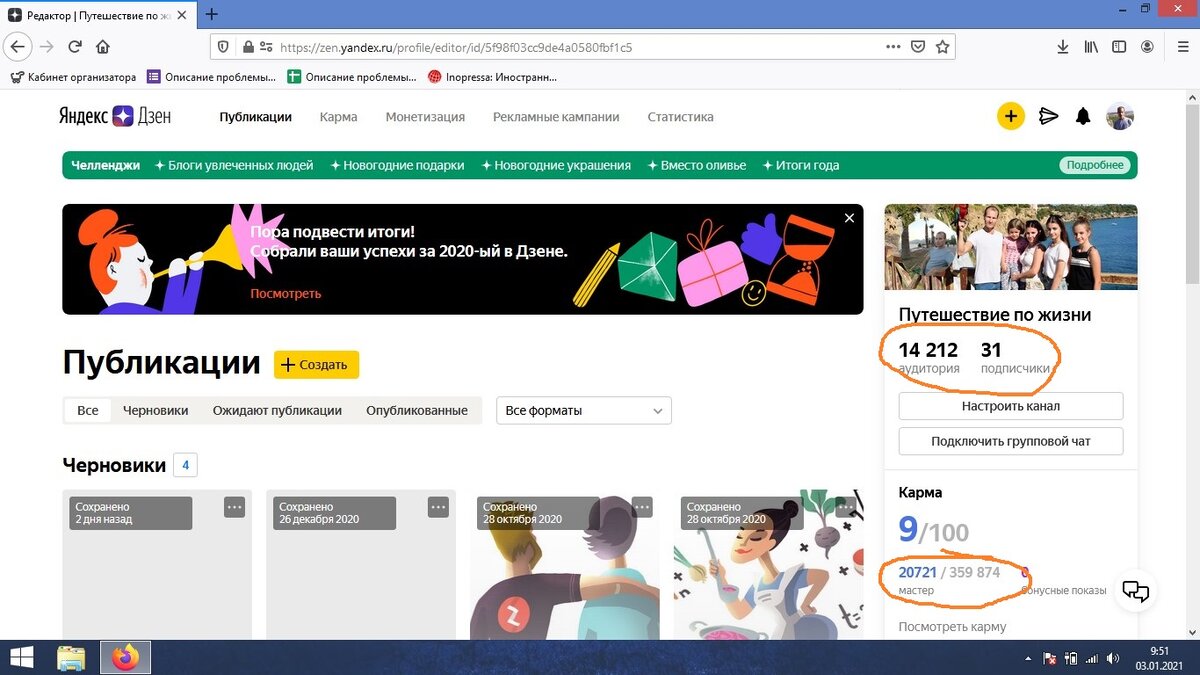
Task: Click the volume icon in system tray
Action: 1111,658
